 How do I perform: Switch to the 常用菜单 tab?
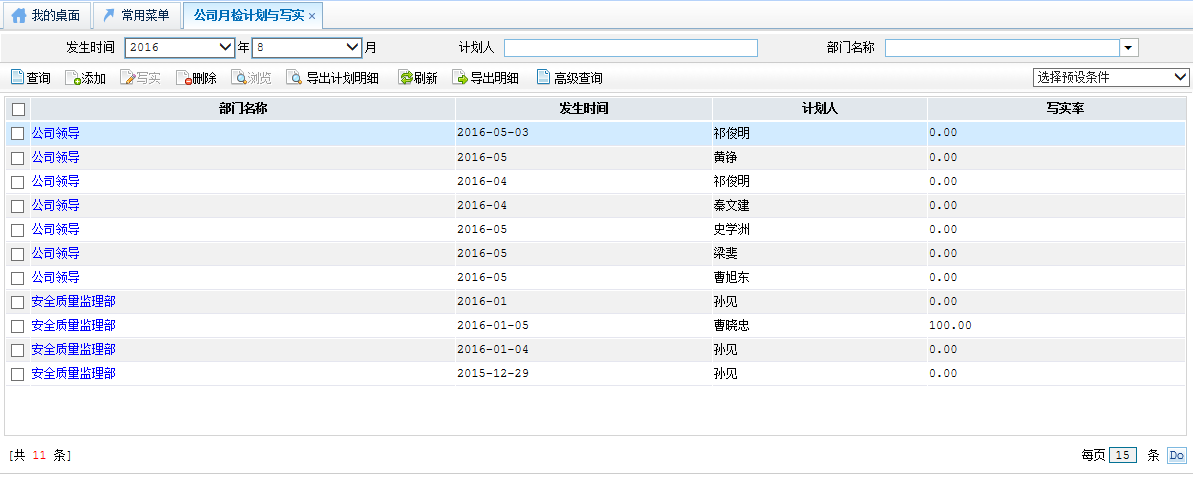[137, 16]
